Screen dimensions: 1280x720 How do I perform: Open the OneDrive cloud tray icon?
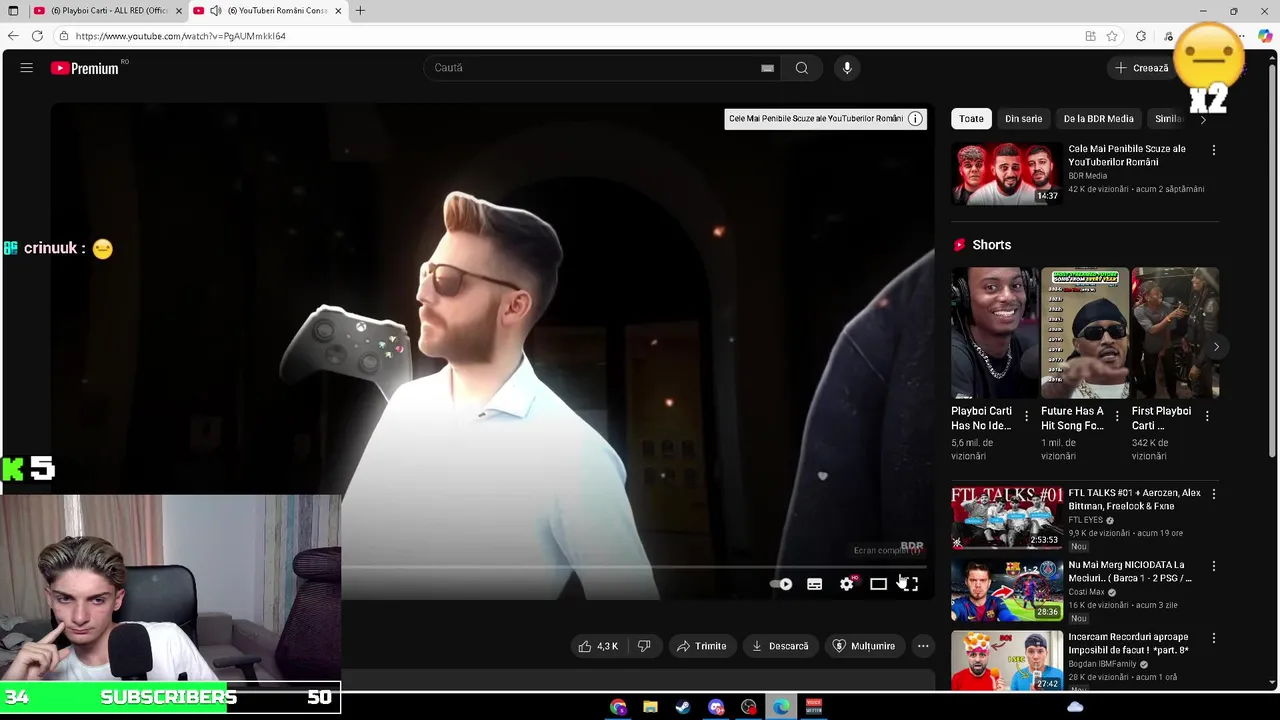pyautogui.click(x=1075, y=707)
